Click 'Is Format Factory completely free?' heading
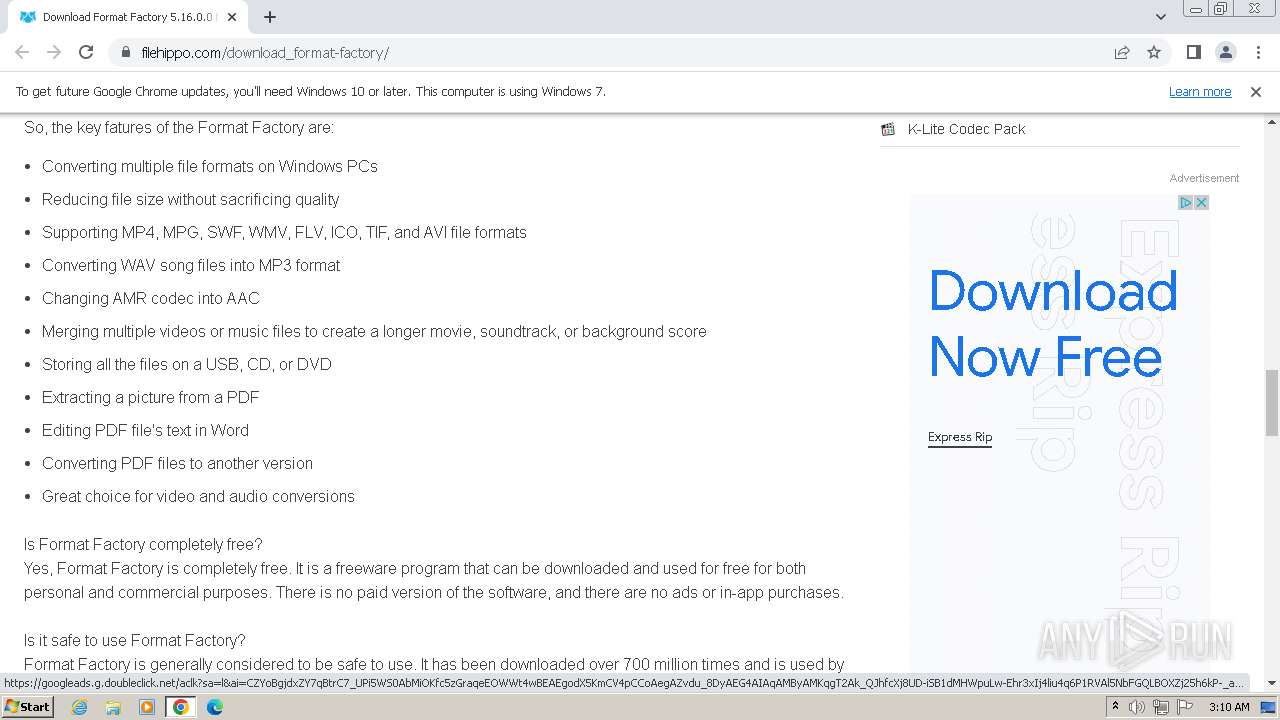The height and width of the screenshot is (720, 1280). [x=143, y=545]
